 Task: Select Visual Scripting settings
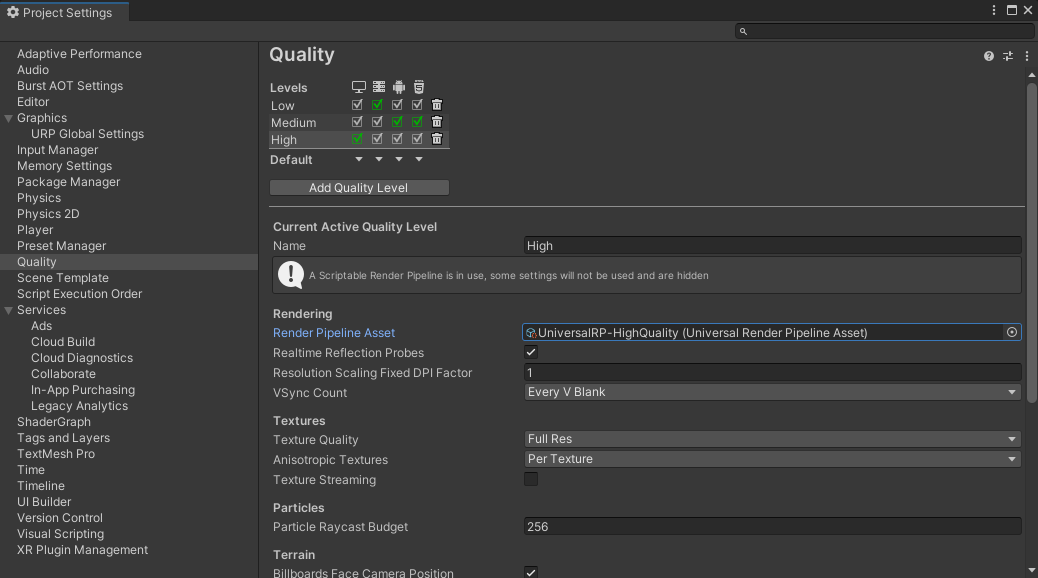61,534
